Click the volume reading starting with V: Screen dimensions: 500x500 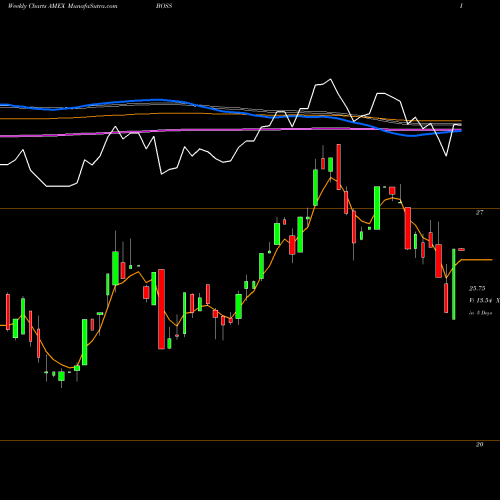[x=484, y=301]
